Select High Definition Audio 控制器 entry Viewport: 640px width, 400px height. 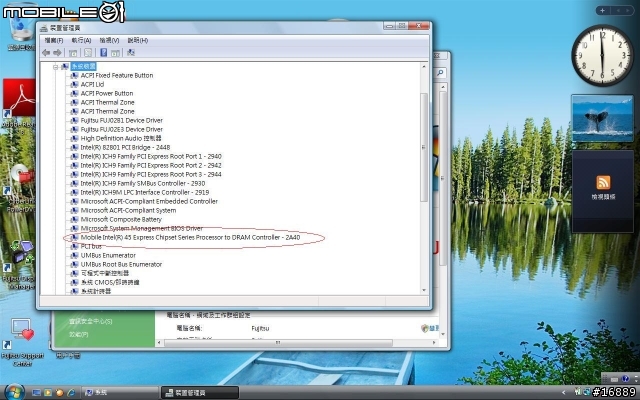[x=121, y=138]
